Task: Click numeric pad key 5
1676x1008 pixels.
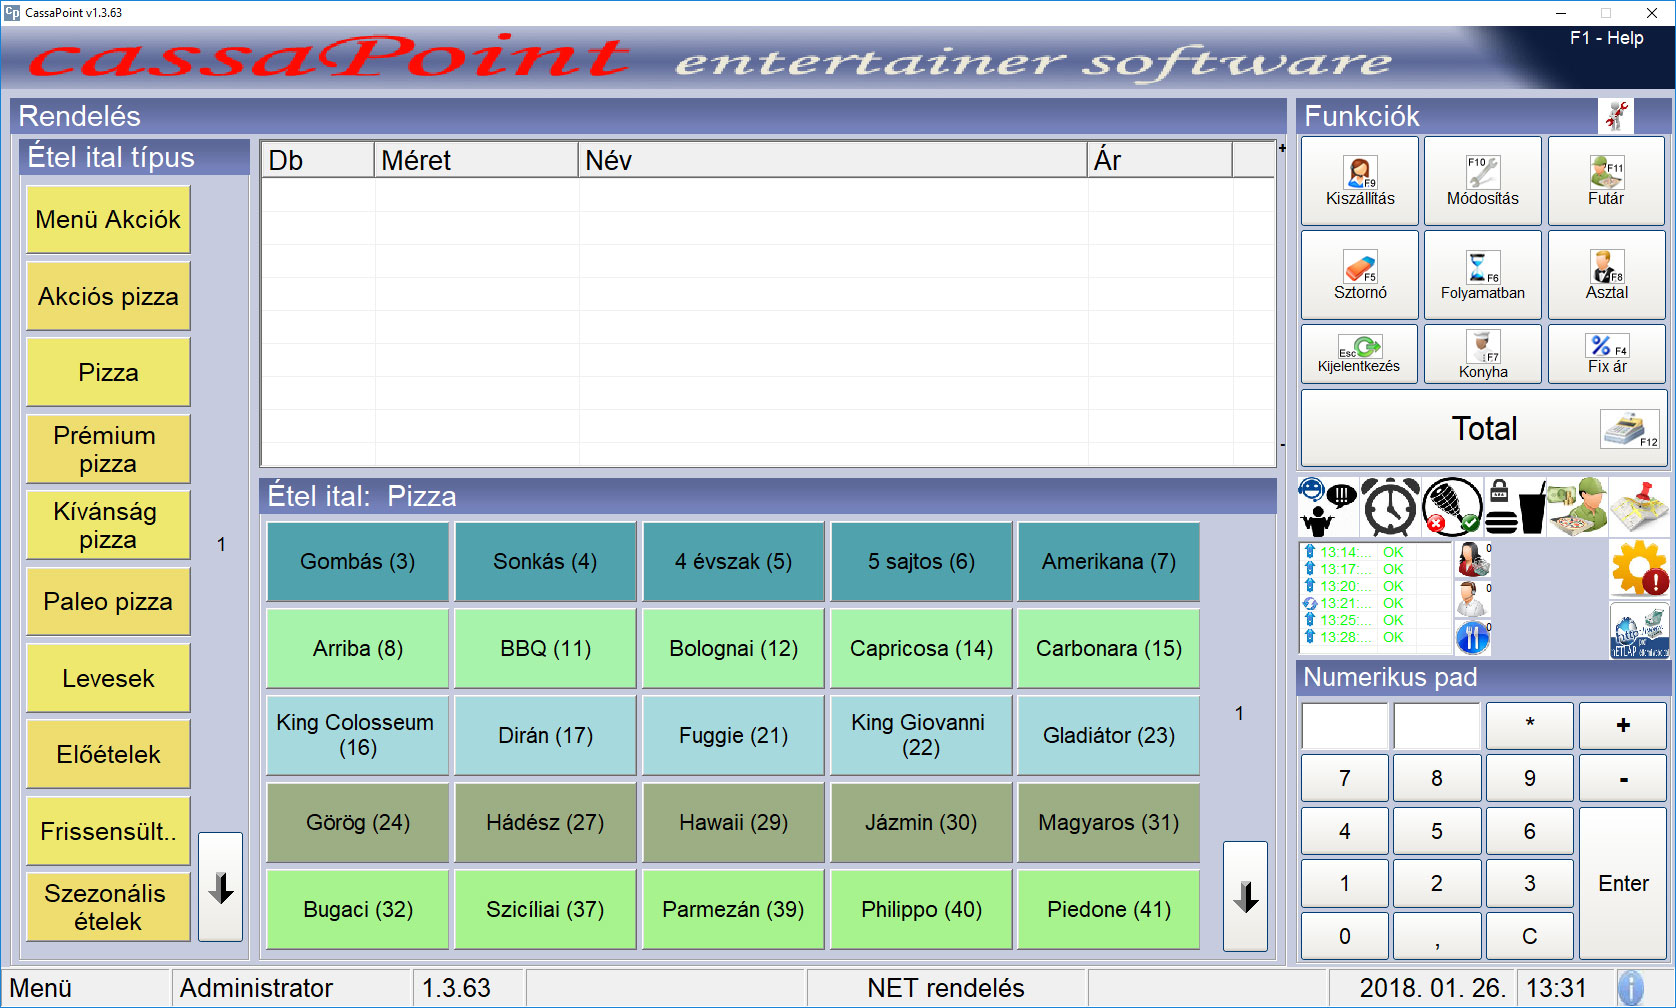Action: click(1437, 831)
